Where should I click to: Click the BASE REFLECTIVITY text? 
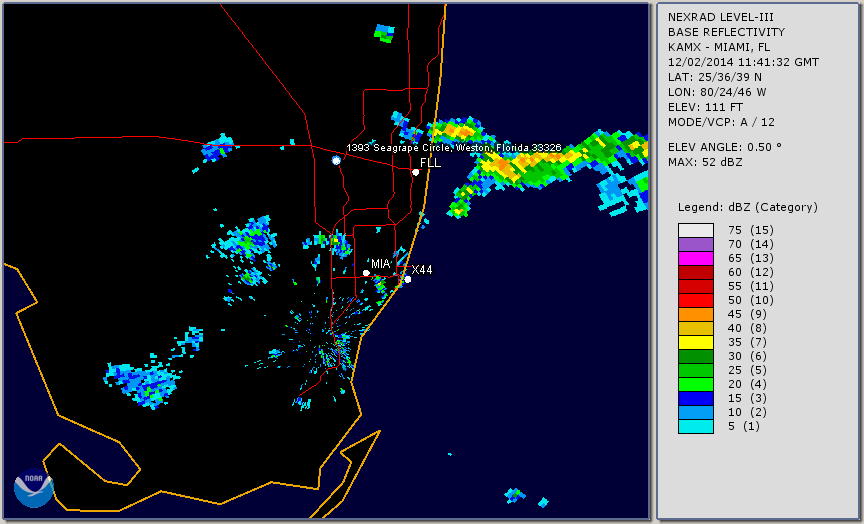726,33
